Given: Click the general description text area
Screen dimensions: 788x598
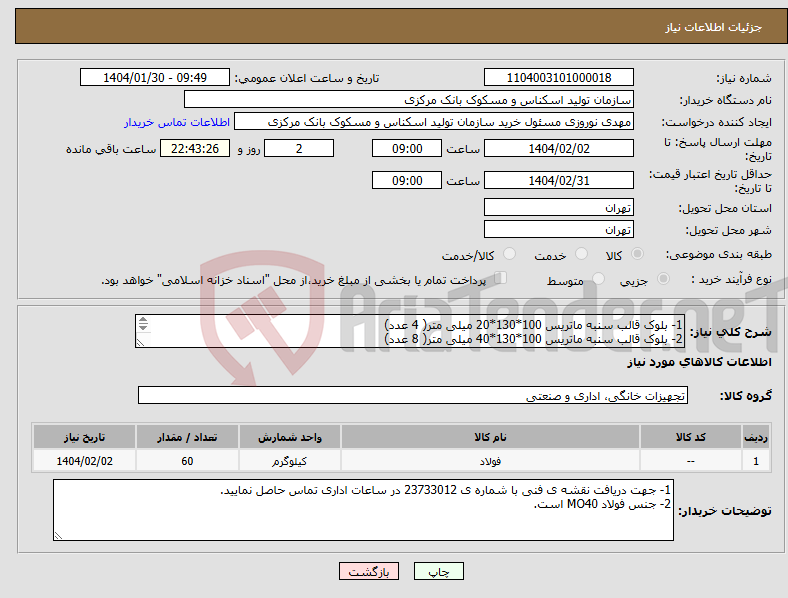Looking at the screenshot, I should [x=410, y=331].
